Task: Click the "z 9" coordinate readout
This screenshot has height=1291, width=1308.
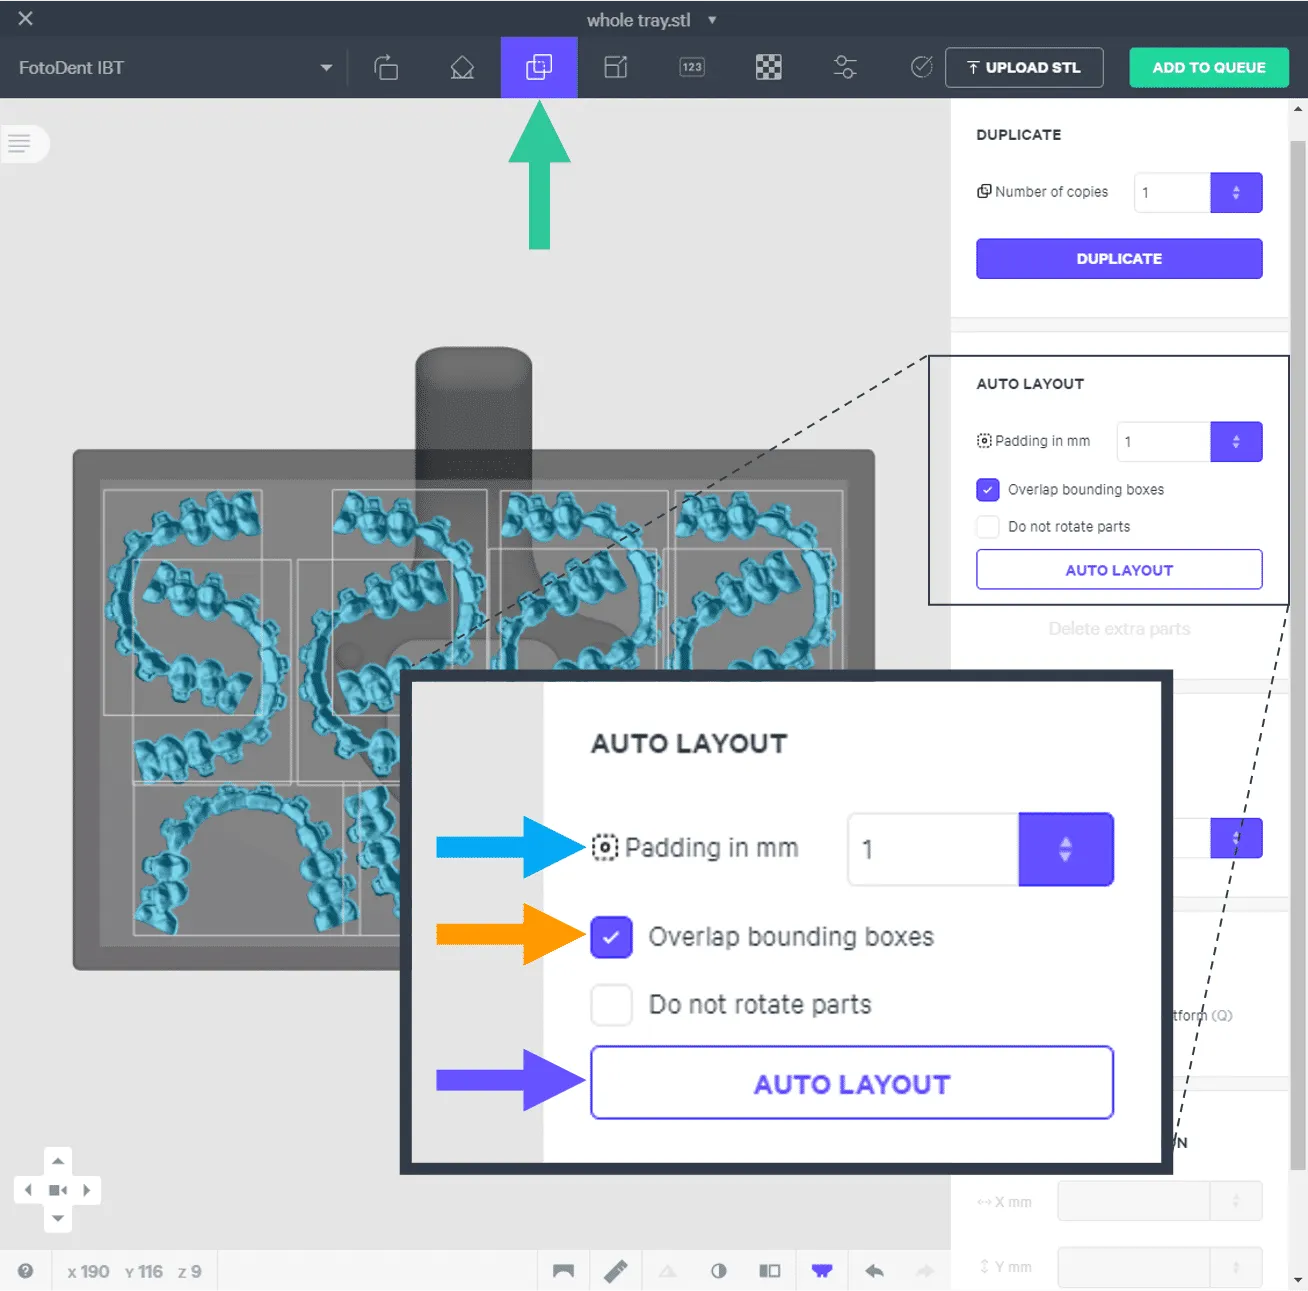Action: coord(190,1272)
